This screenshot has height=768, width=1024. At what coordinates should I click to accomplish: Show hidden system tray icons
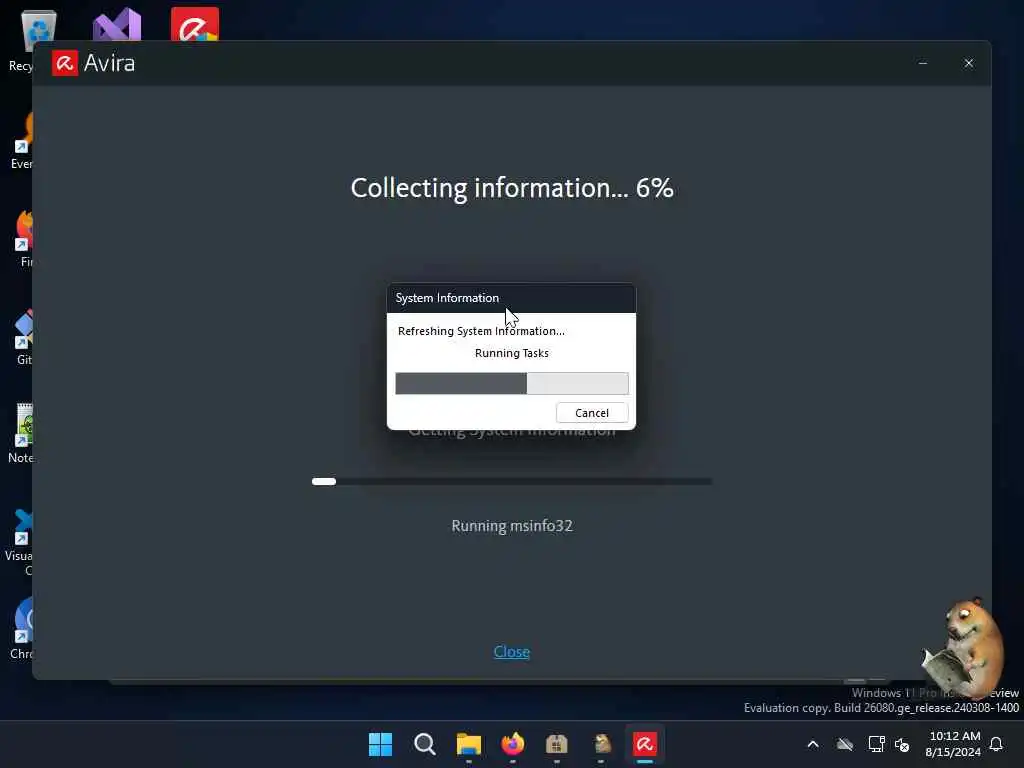point(813,744)
